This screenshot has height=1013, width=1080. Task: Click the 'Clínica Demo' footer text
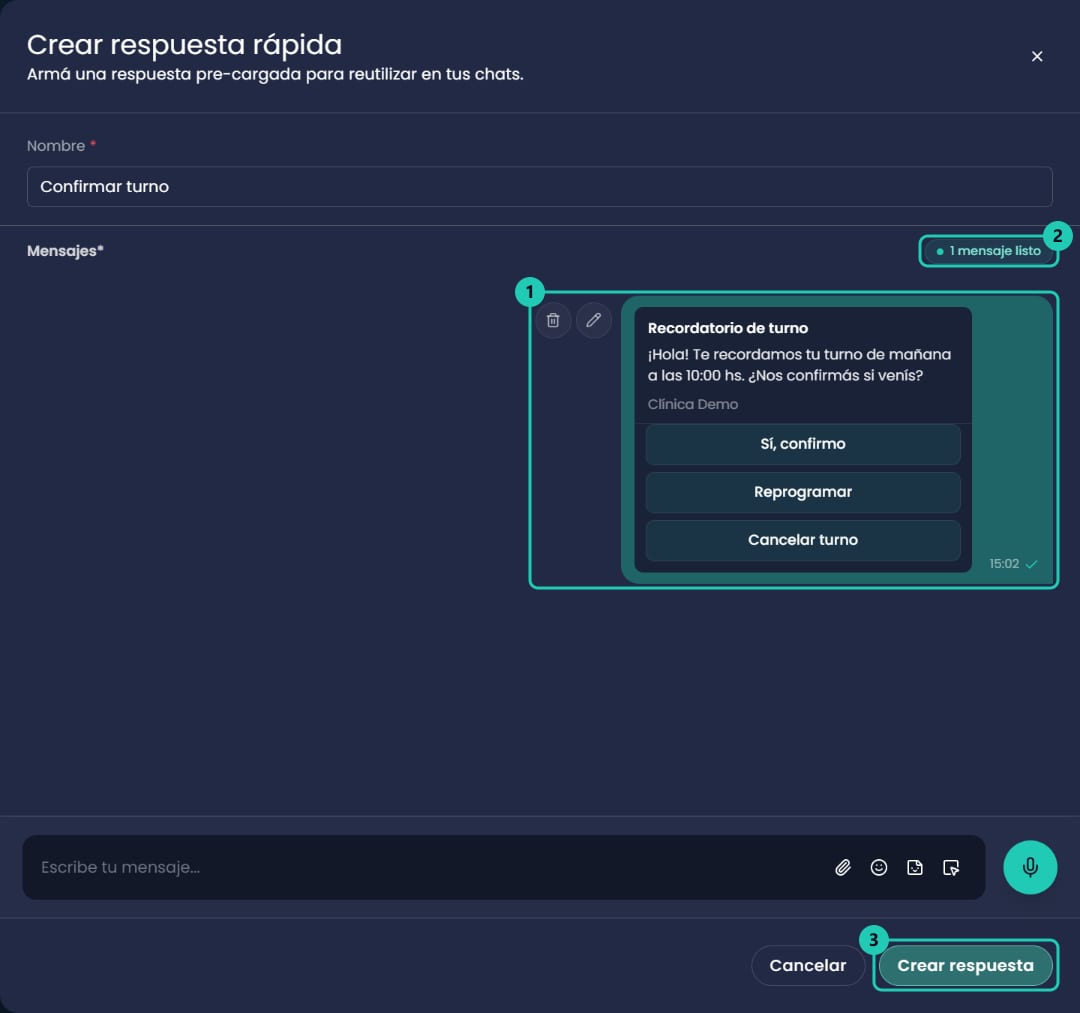pyautogui.click(x=693, y=404)
